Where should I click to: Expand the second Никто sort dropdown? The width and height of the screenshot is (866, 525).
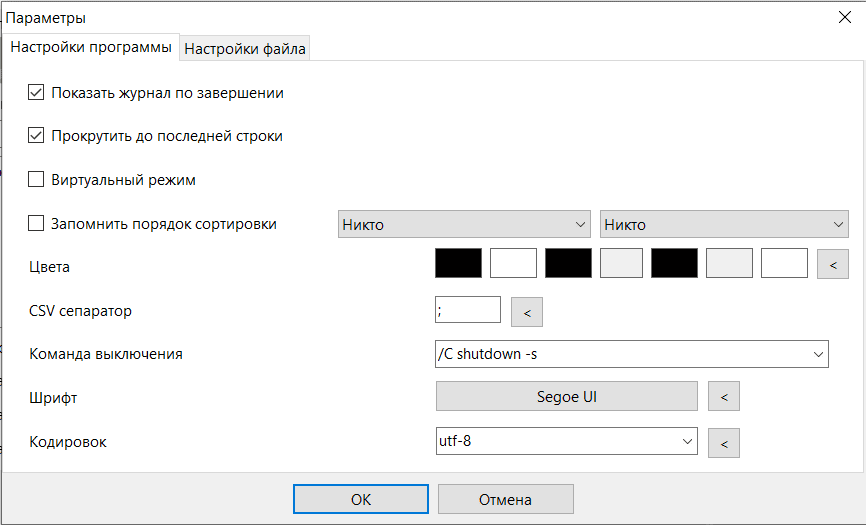click(724, 225)
